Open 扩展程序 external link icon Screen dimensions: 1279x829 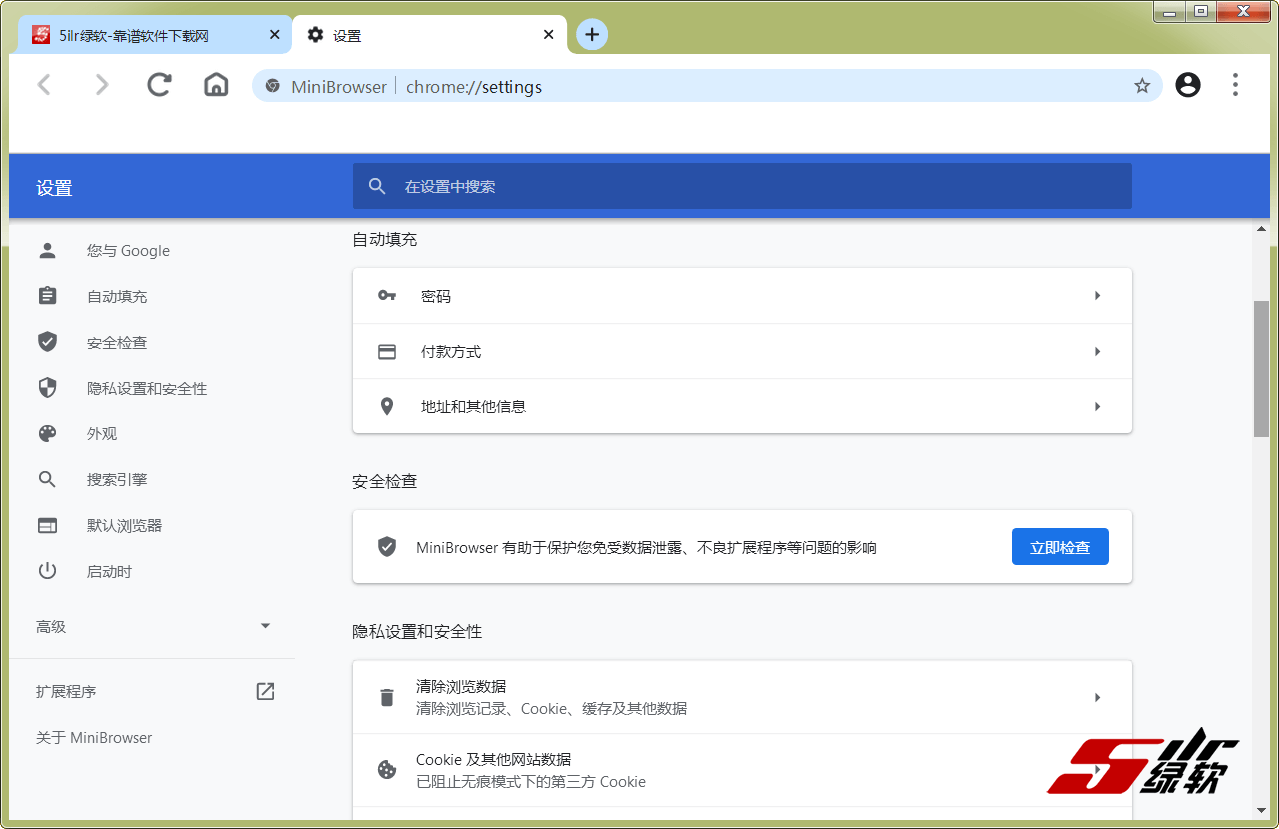265,691
